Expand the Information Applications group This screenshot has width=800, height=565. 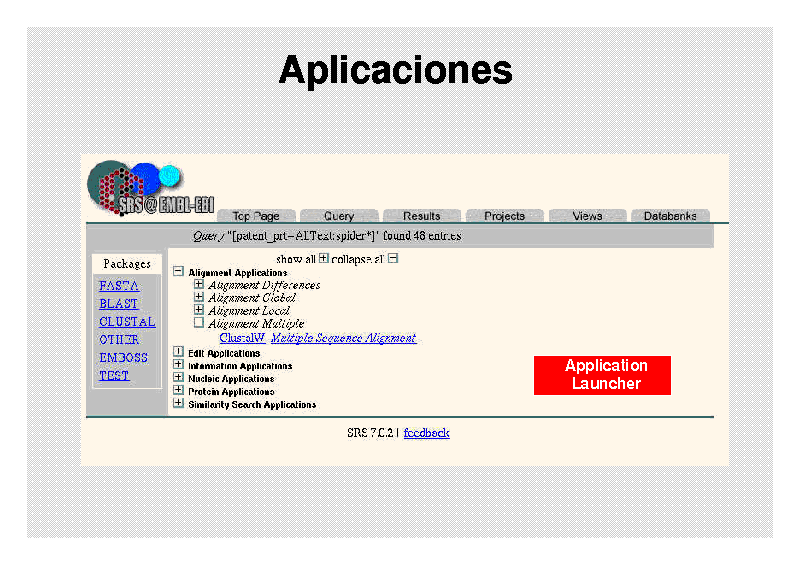point(179,365)
